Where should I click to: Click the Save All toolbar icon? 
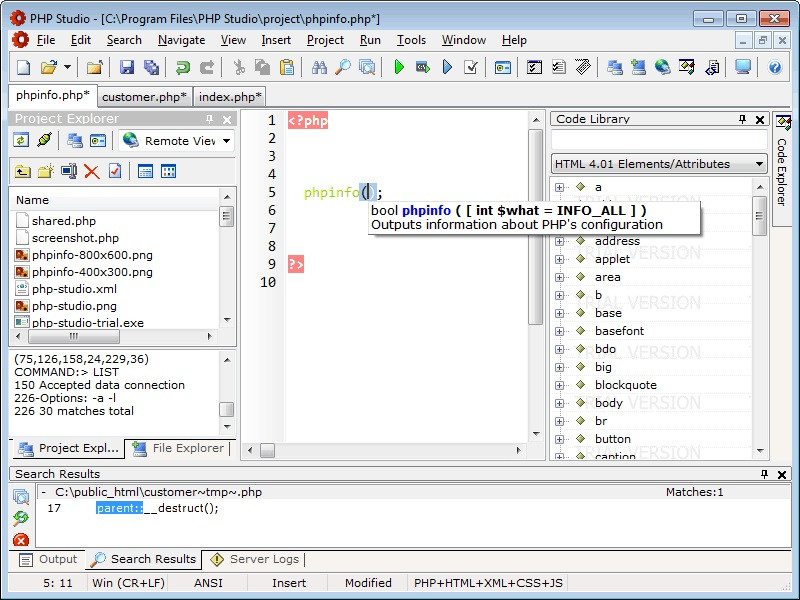click(152, 67)
